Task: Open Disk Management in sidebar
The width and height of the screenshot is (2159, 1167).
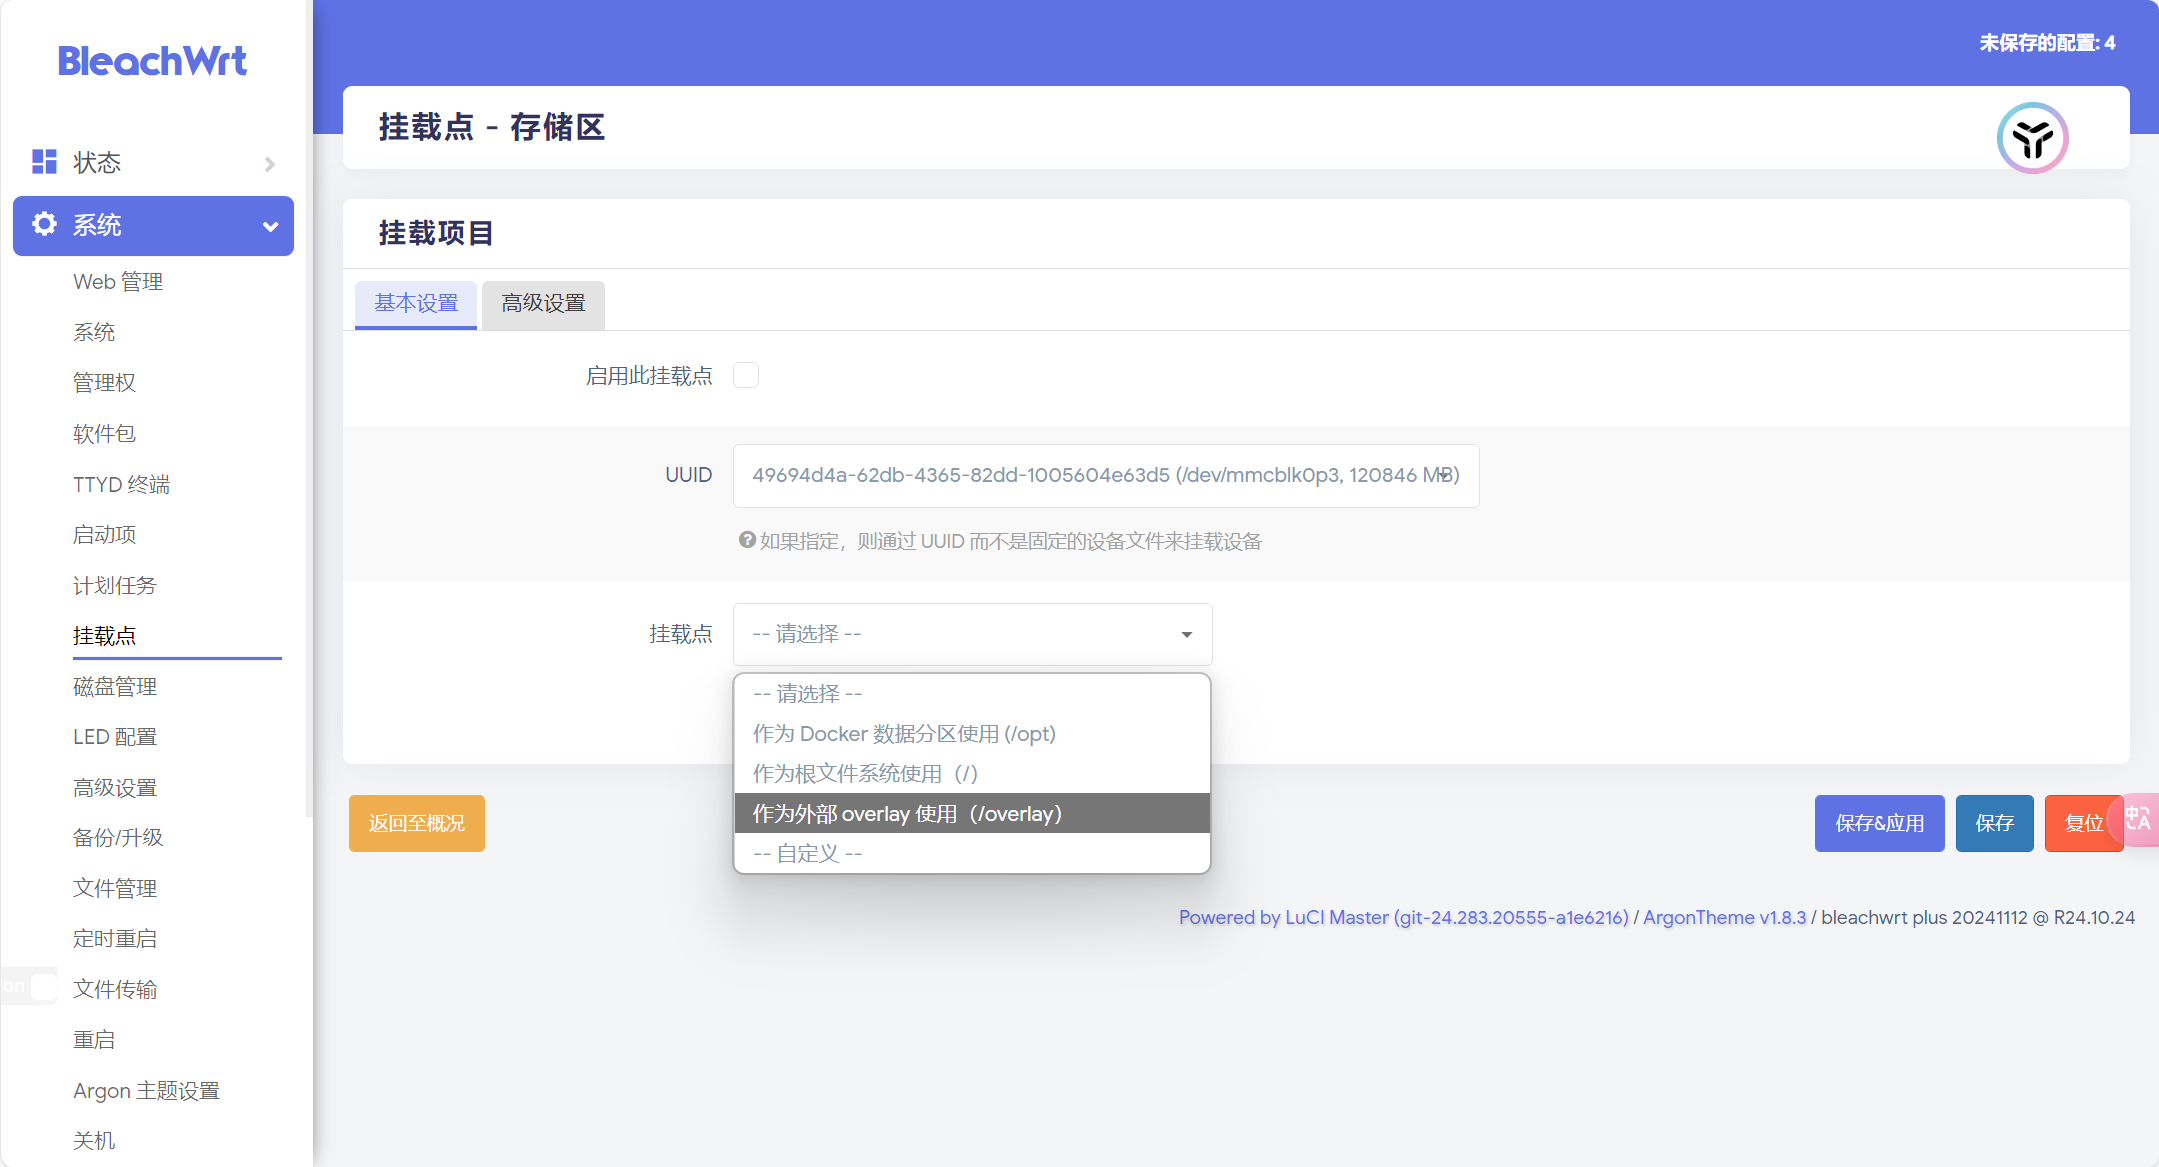Action: (x=115, y=686)
